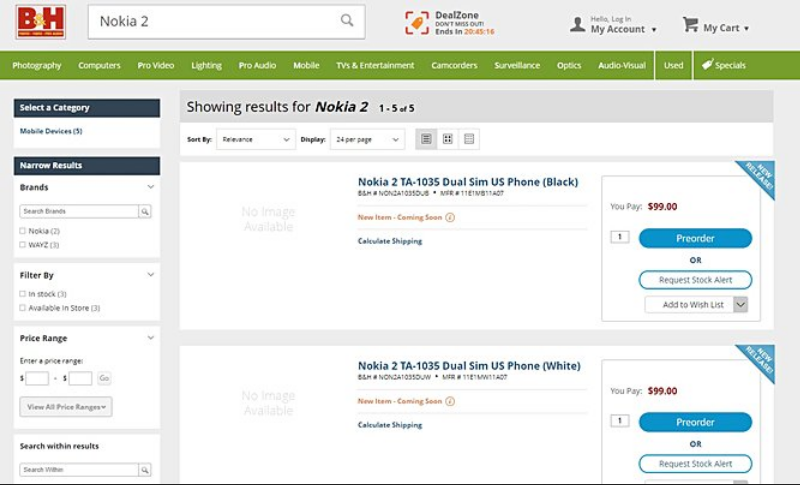Viewport: 800px width, 485px height.
Task: Switch to compact table view icon
Action: (x=469, y=139)
